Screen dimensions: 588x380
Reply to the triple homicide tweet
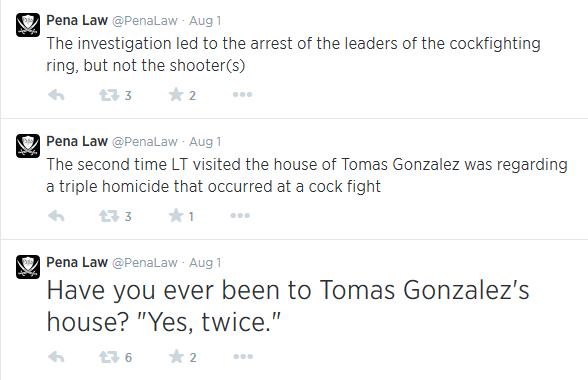point(56,216)
